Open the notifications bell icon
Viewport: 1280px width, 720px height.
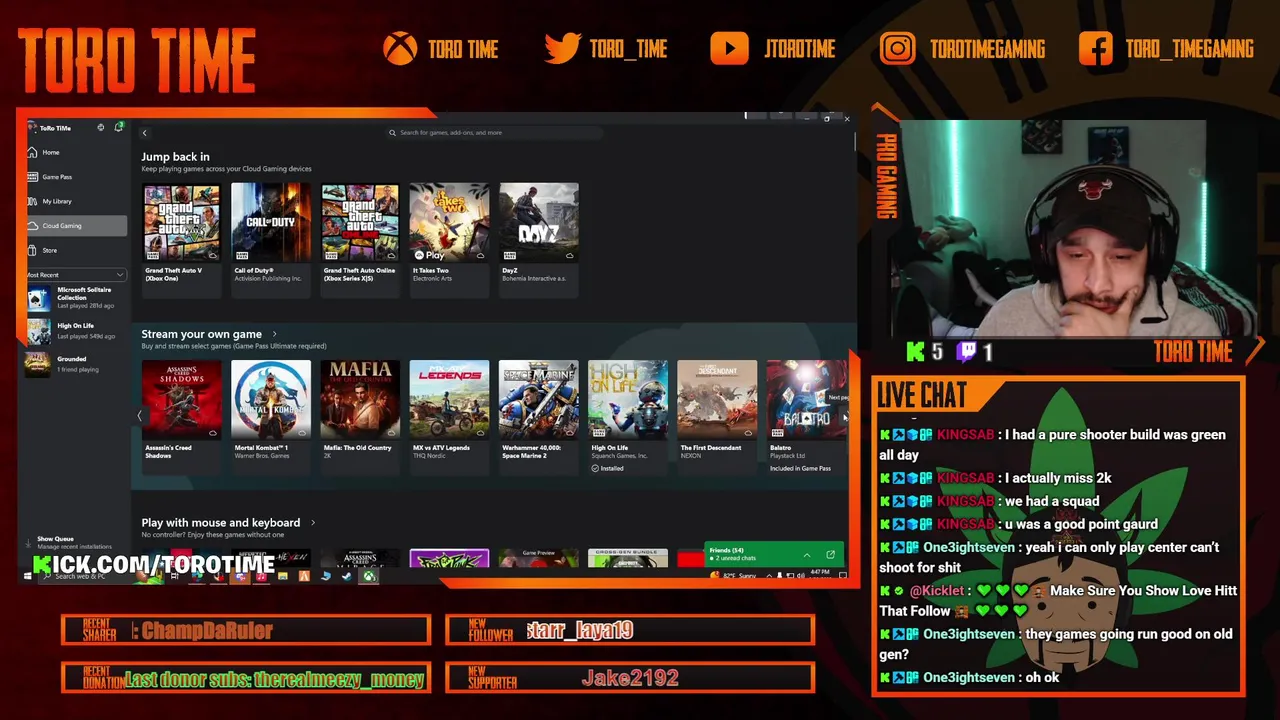coord(119,127)
